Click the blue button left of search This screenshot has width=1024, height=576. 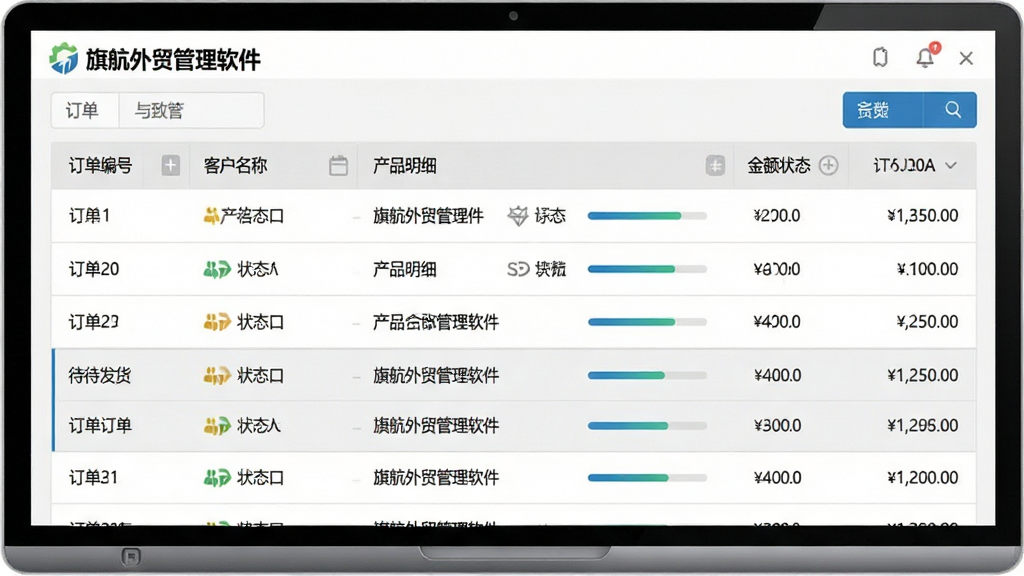pos(883,110)
